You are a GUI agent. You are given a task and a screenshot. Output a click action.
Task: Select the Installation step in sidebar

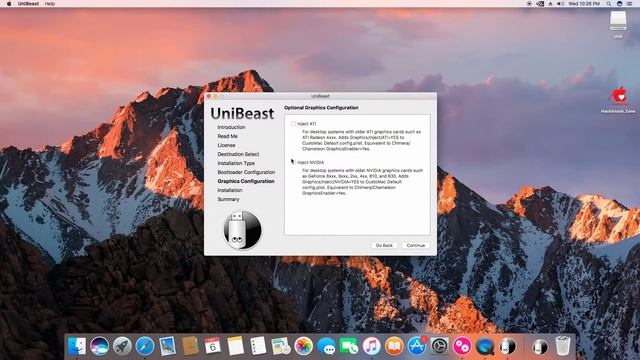tap(230, 190)
